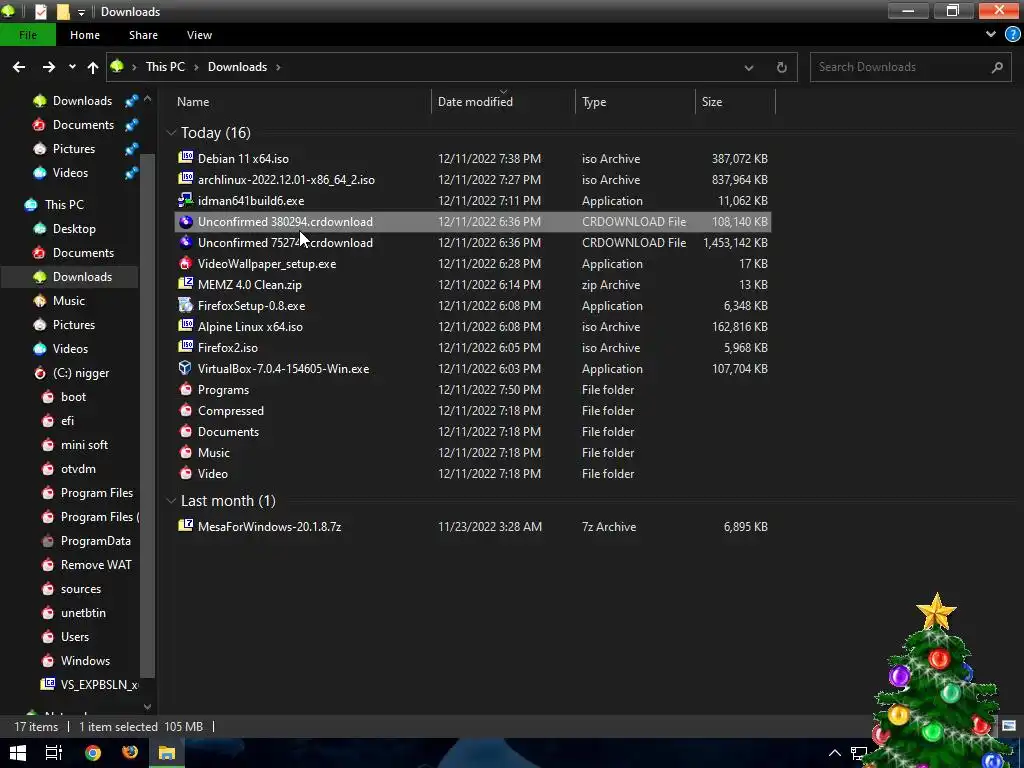Select the Video folder row

coord(472,473)
